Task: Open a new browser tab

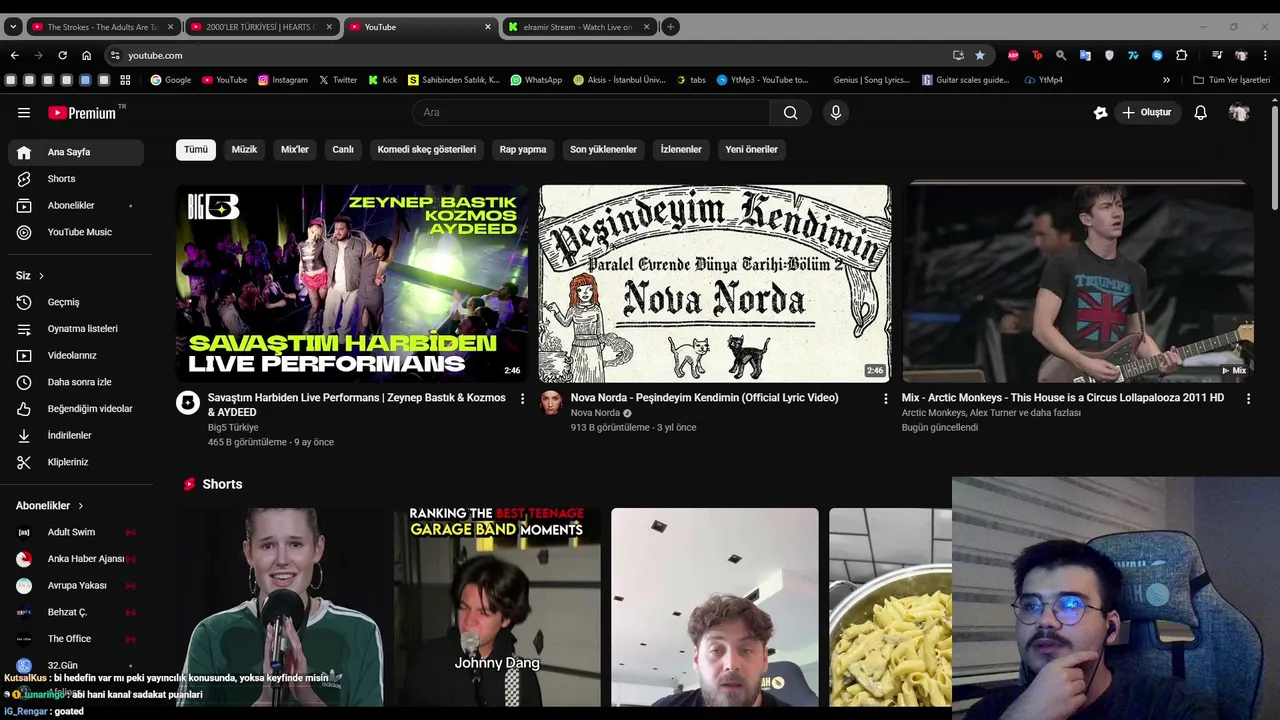Action: [671, 27]
